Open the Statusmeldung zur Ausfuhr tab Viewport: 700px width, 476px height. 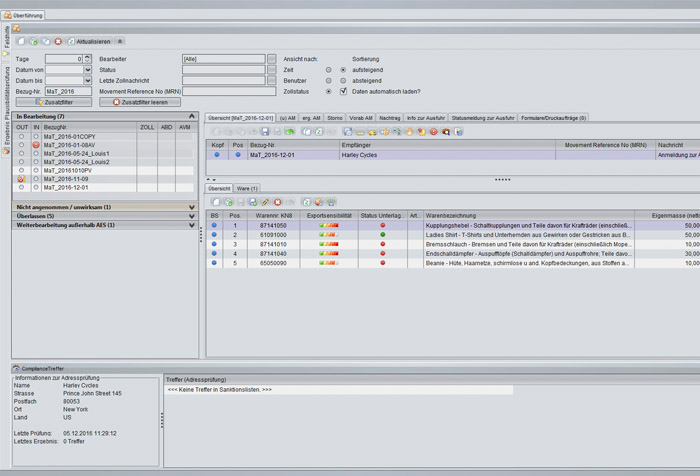click(483, 118)
